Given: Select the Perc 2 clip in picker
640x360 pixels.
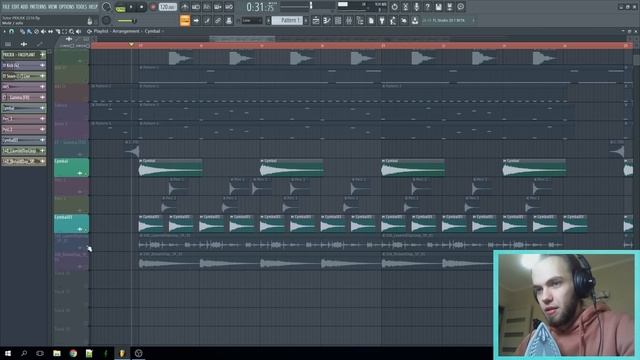Looking at the screenshot, I should tap(23, 129).
